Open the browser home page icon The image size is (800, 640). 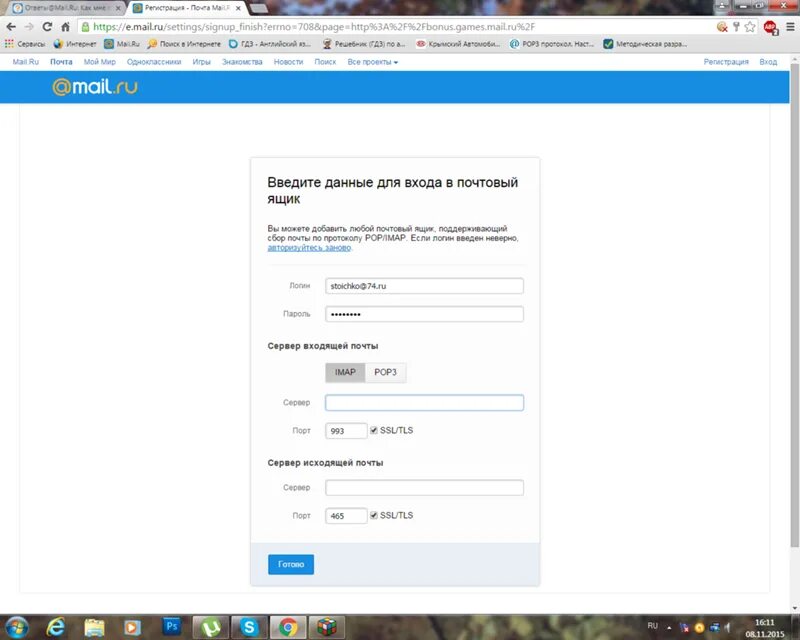65,27
